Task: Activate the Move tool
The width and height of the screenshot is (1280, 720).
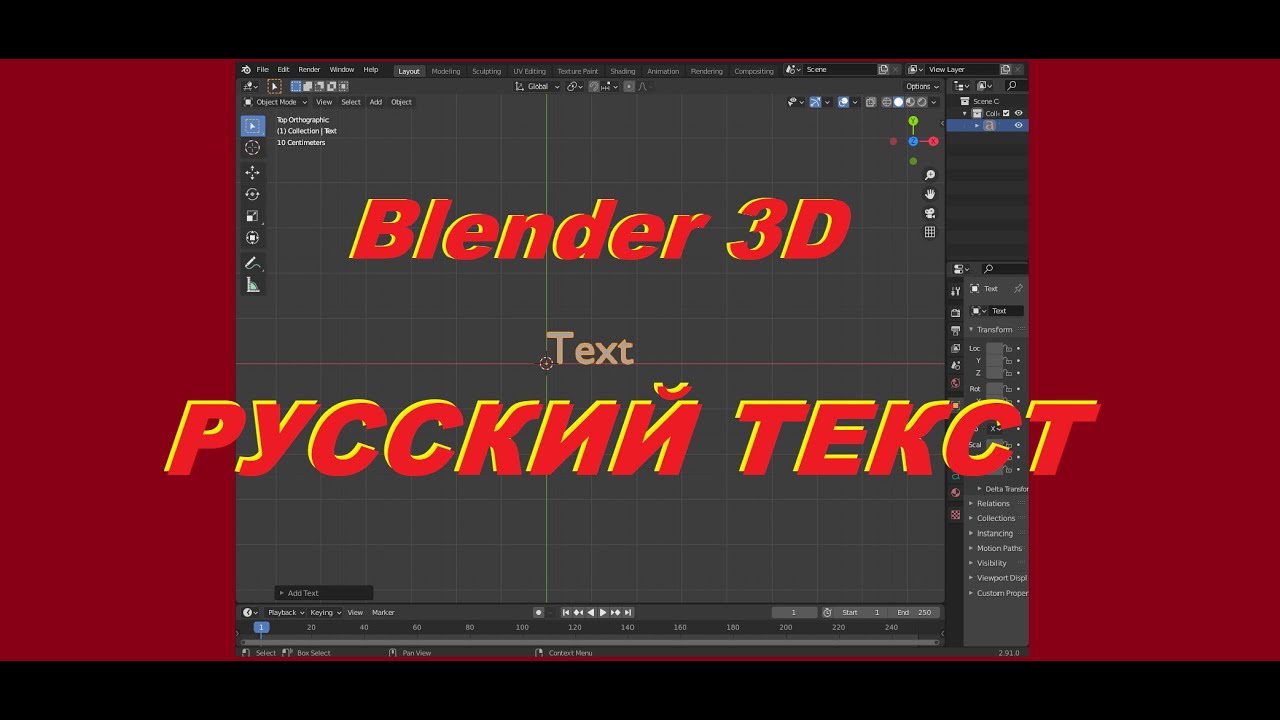Action: click(252, 173)
